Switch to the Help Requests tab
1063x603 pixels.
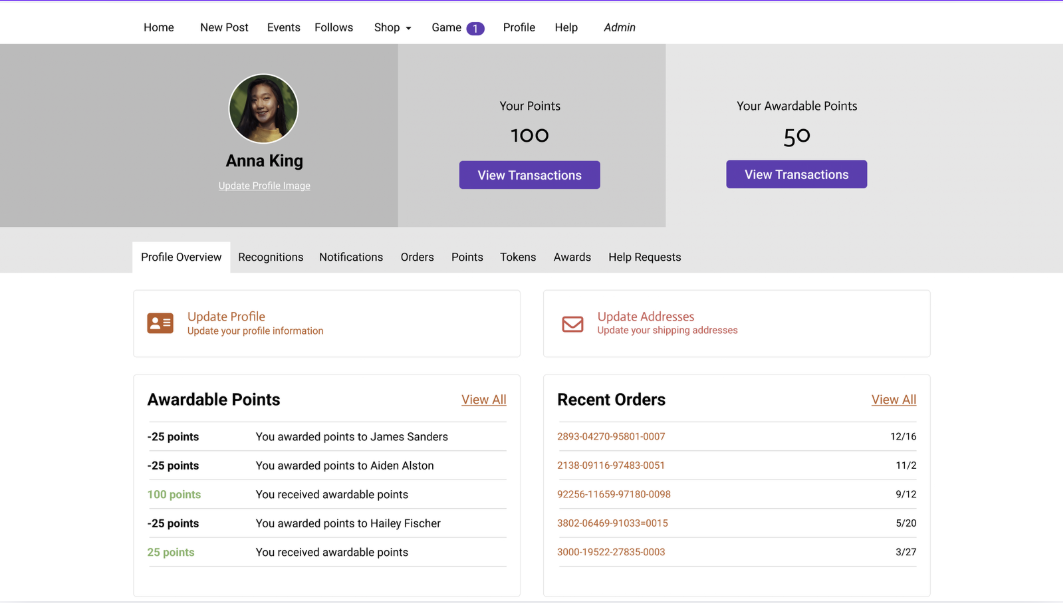click(x=644, y=257)
